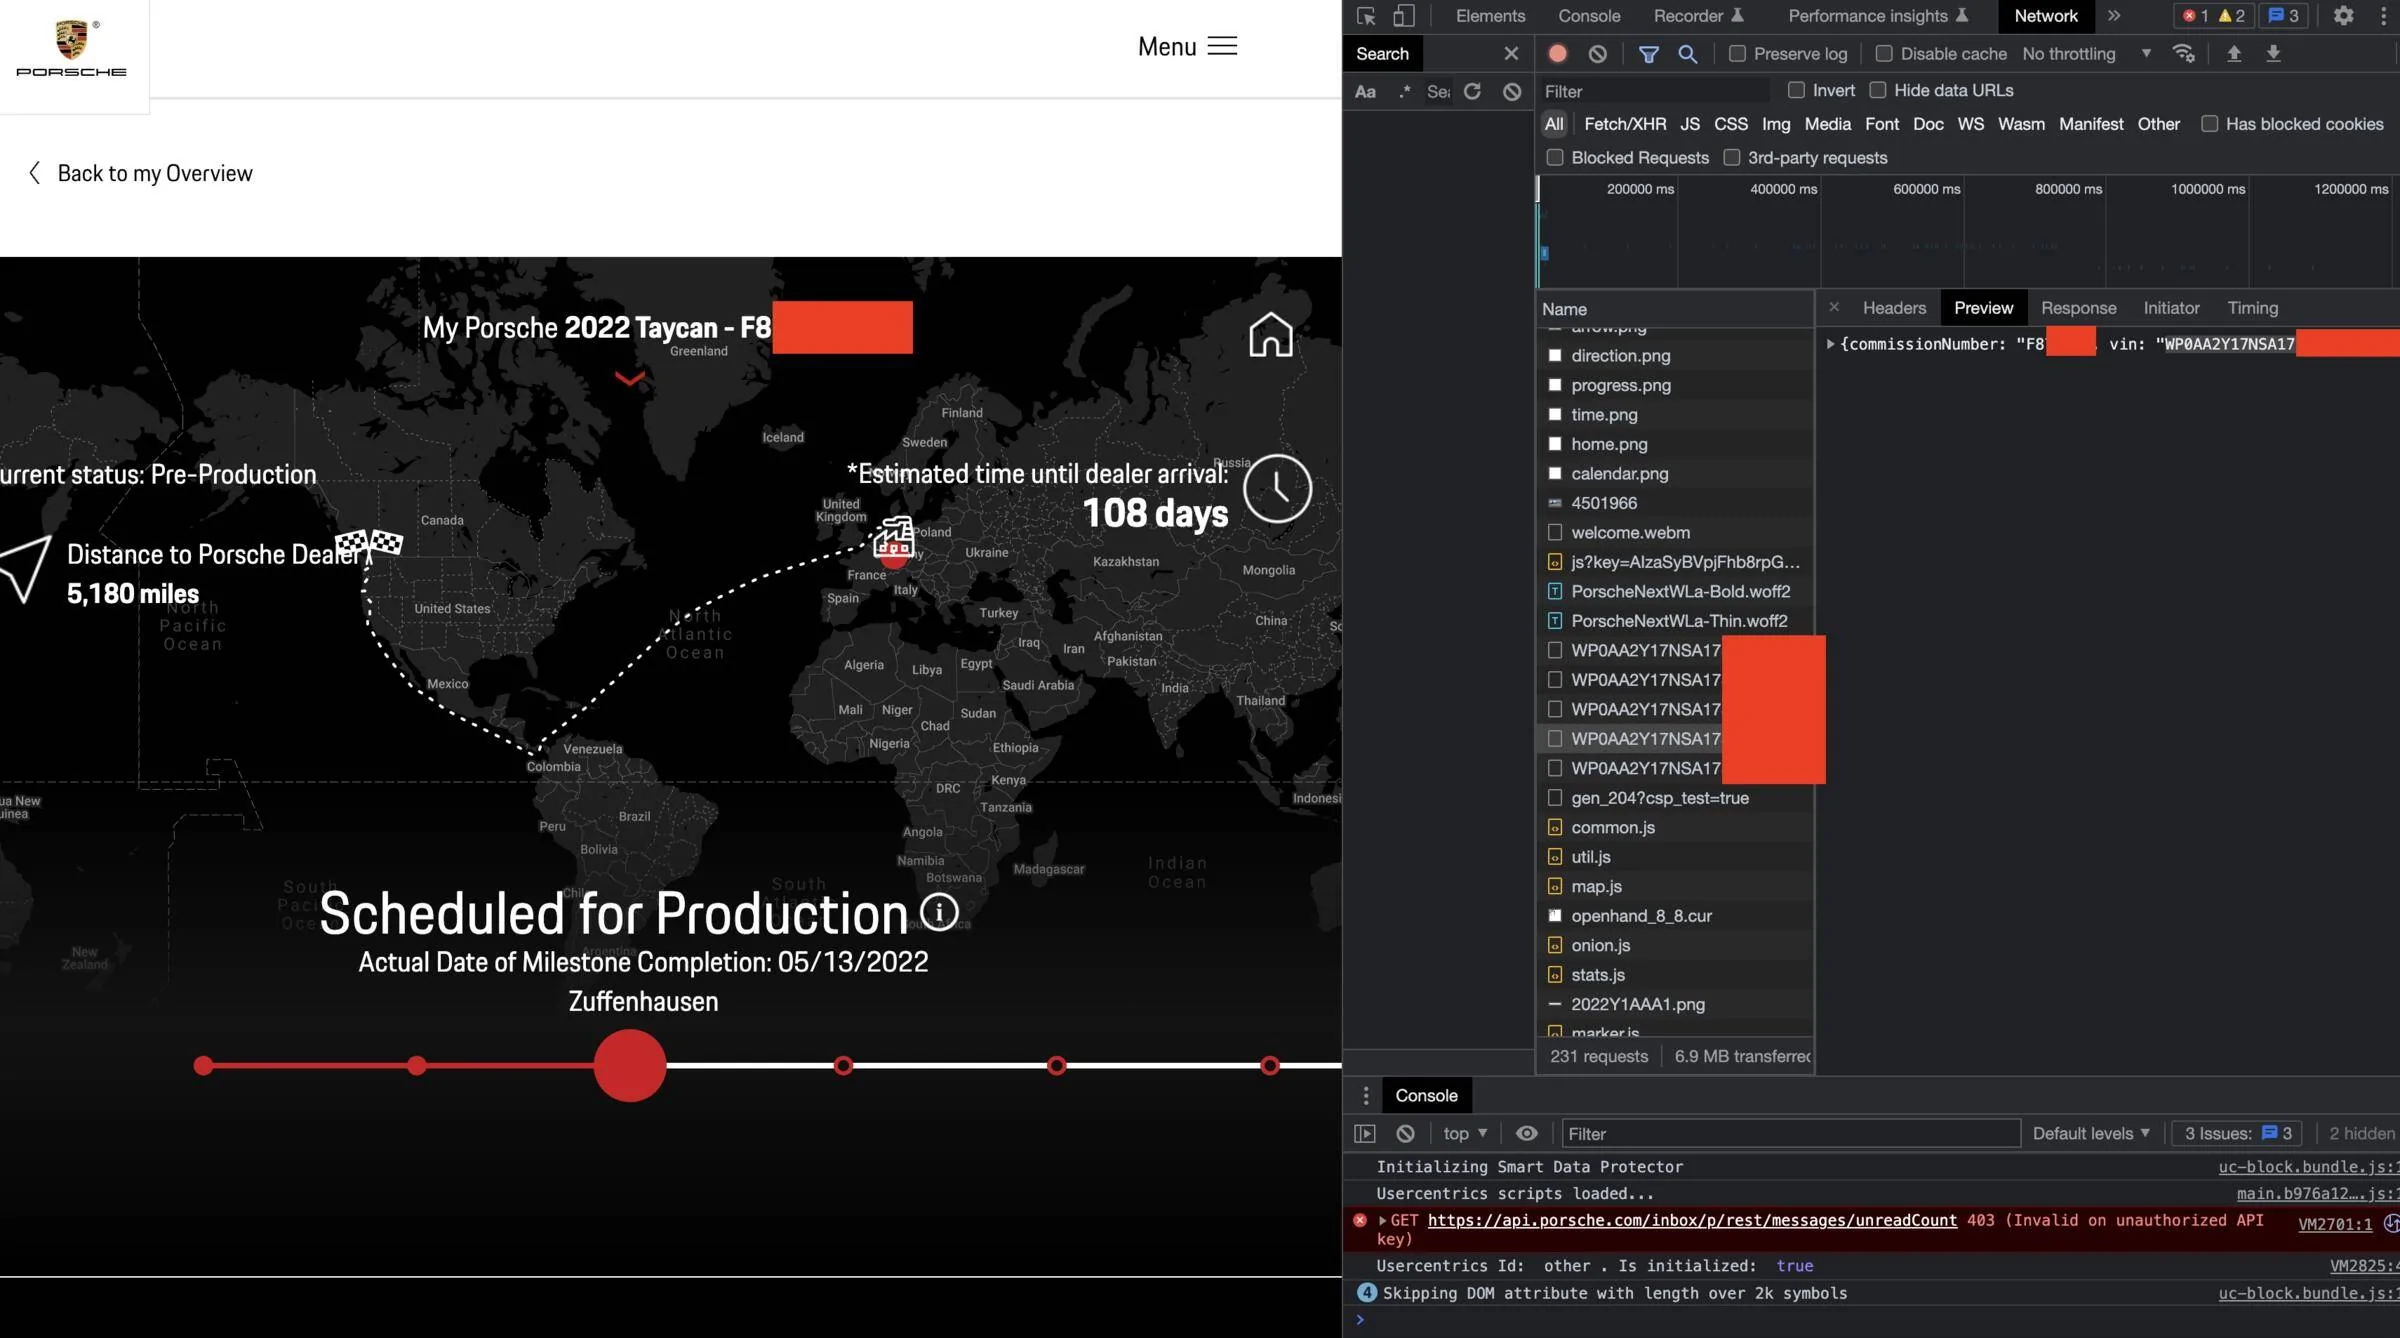Select the fourth milestone dot
The height and width of the screenshot is (1338, 2400).
pyautogui.click(x=843, y=1066)
